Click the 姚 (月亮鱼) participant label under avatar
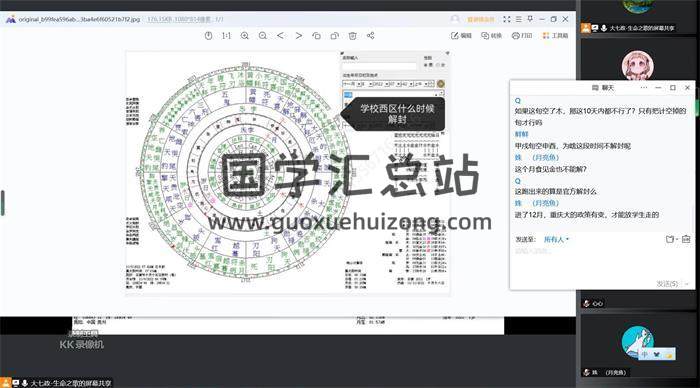Screen dimensions: 700x388 605,372
